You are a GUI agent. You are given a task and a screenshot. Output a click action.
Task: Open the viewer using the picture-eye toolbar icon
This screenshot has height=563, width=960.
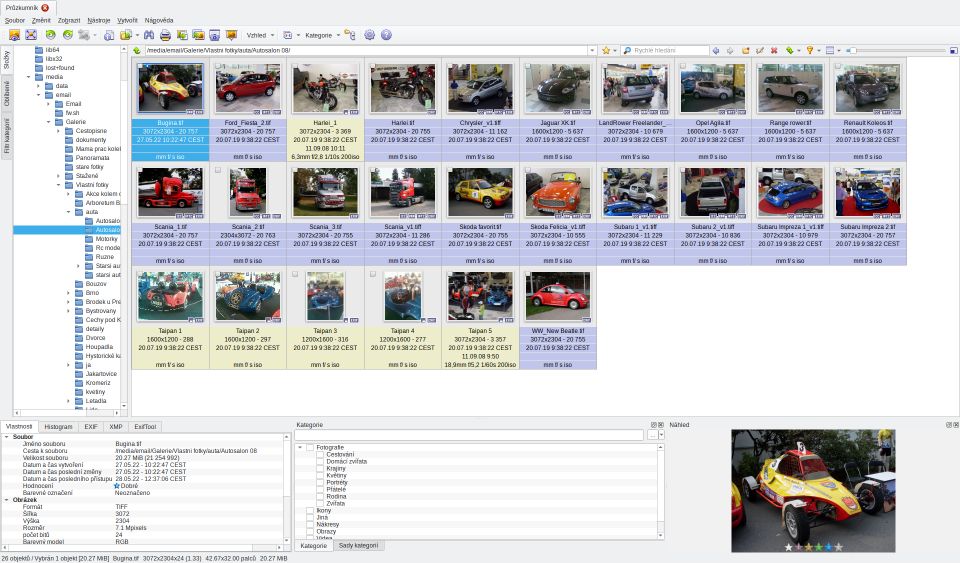point(14,35)
